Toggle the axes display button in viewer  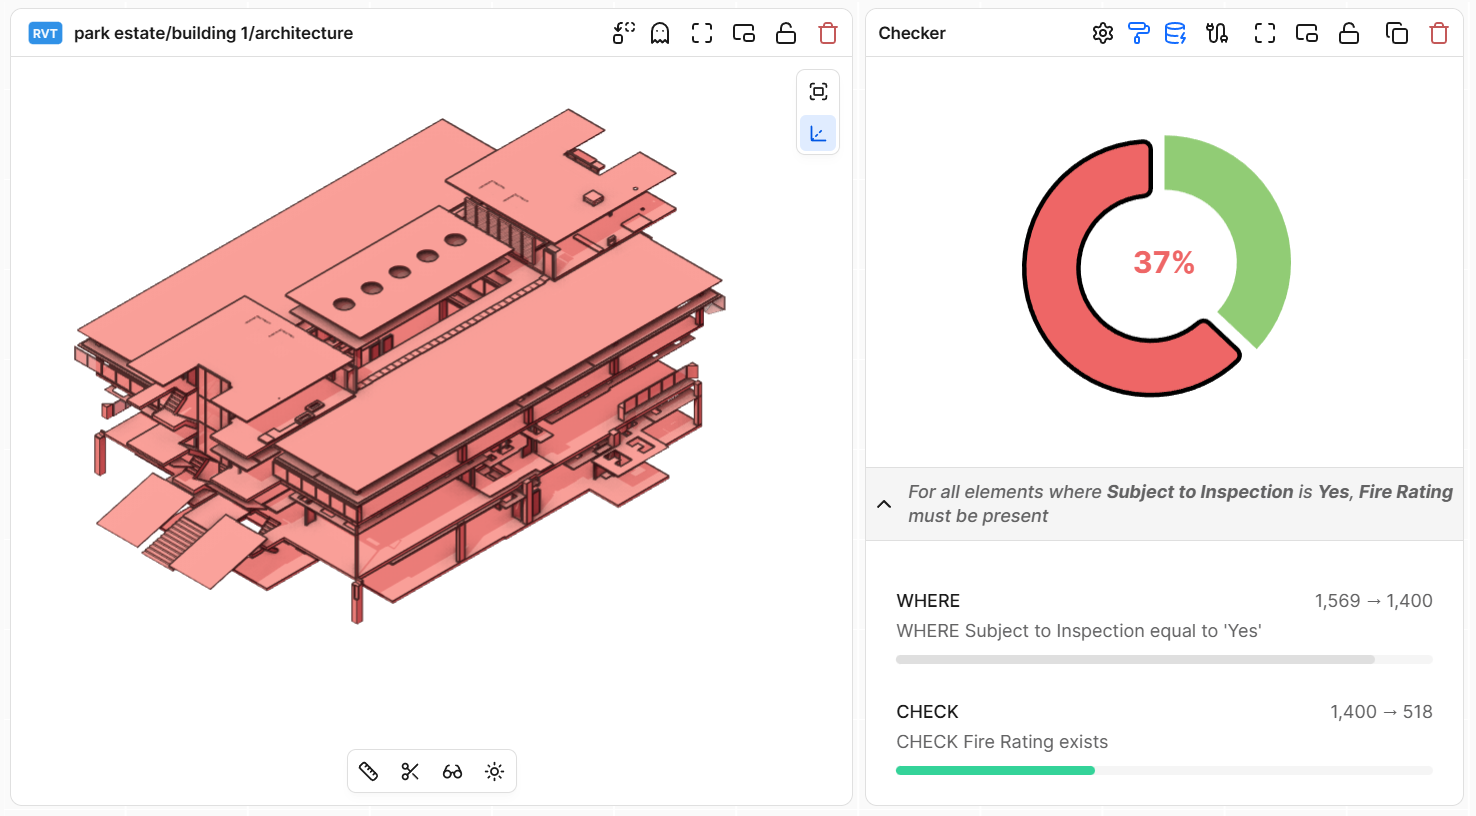tap(818, 133)
